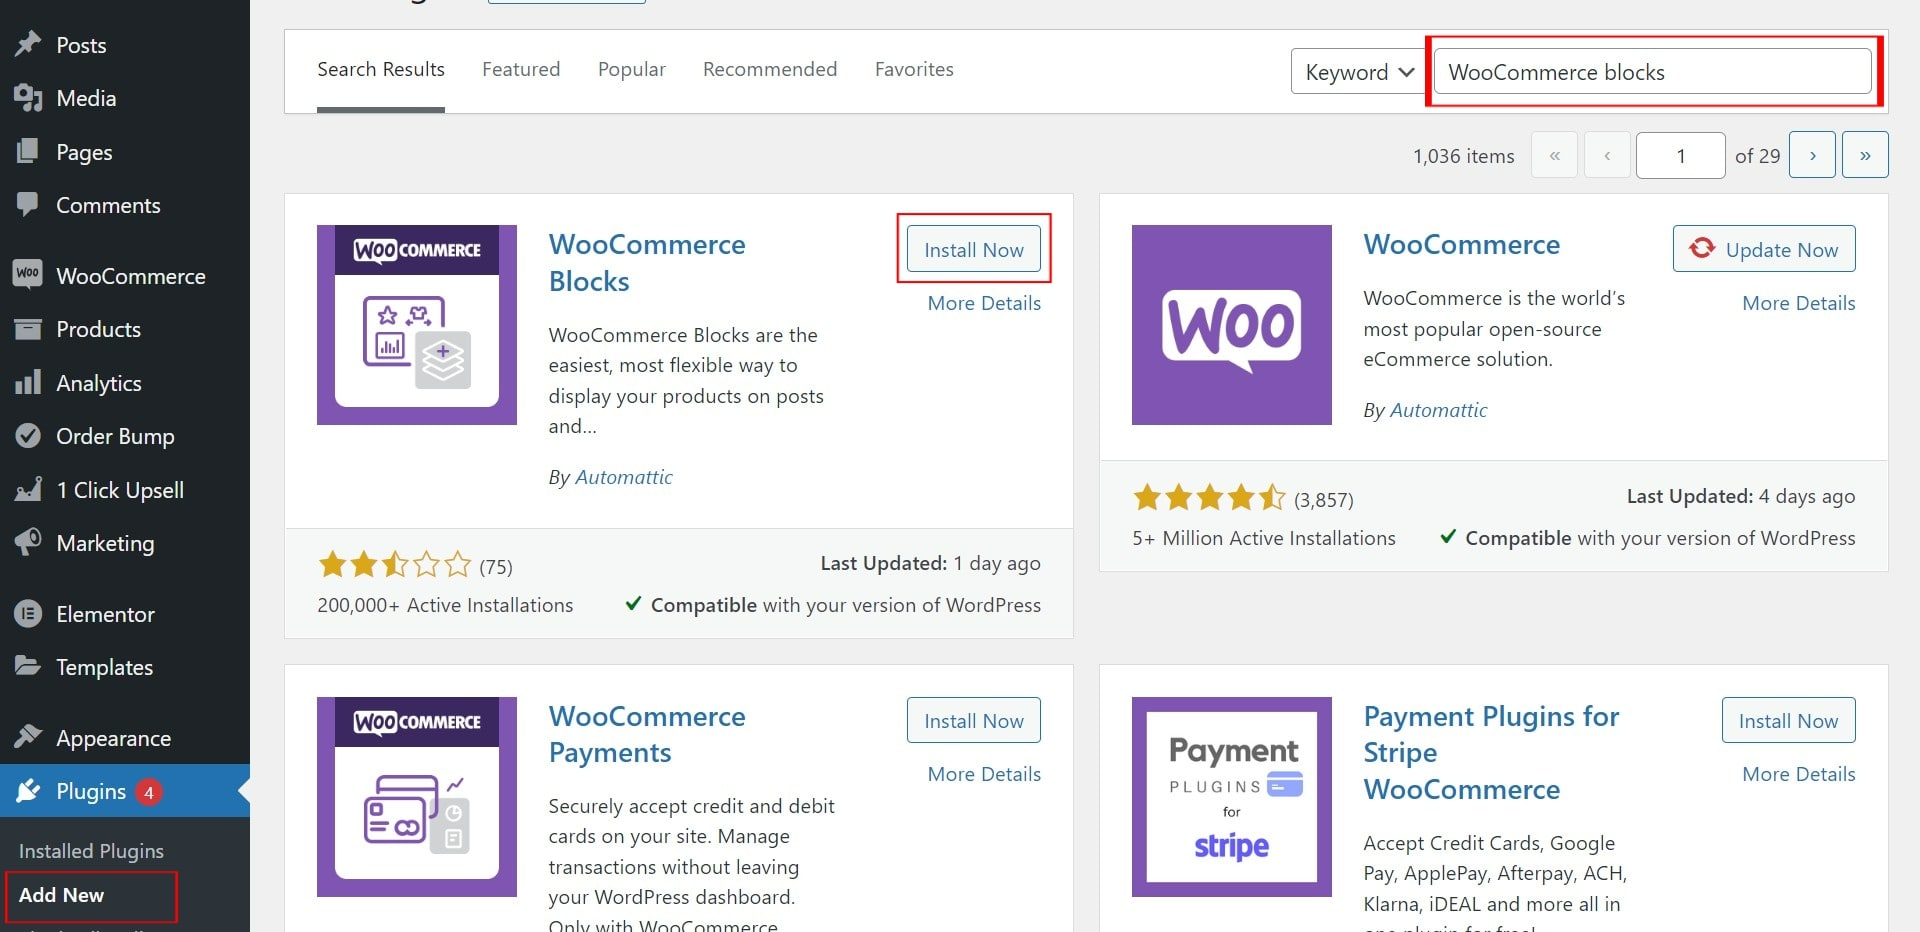The height and width of the screenshot is (932, 1920).
Task: Click the WooCommerce plugin Woo logo thumbnail
Action: click(1232, 325)
